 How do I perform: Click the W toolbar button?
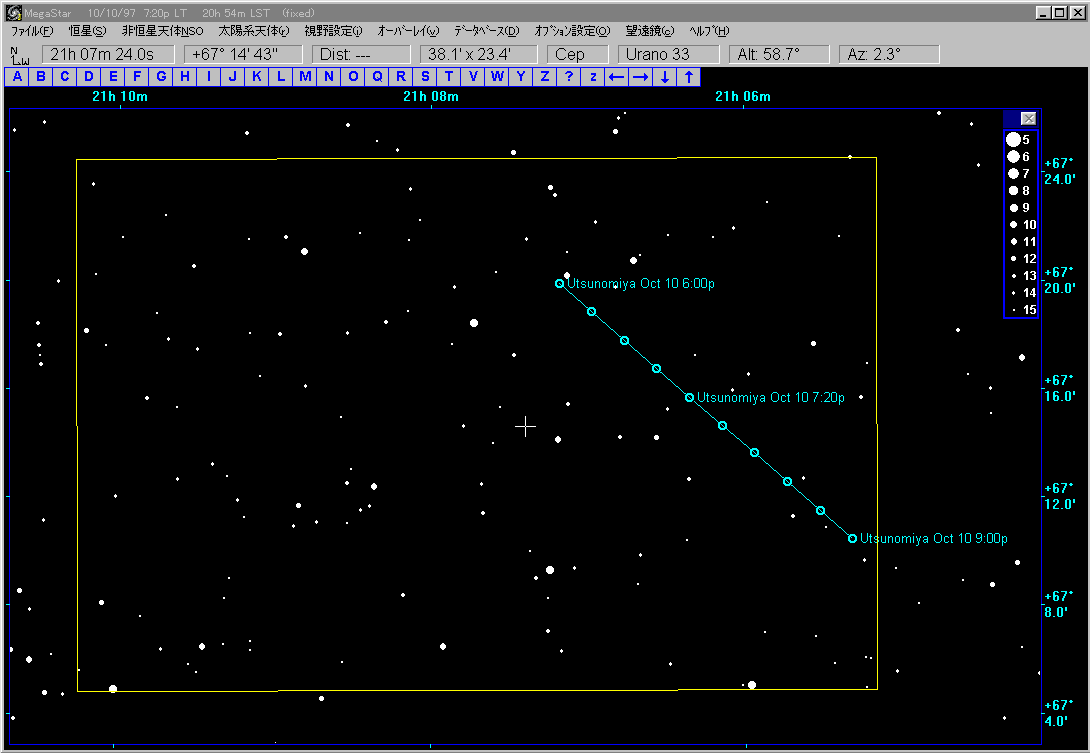tap(497, 76)
